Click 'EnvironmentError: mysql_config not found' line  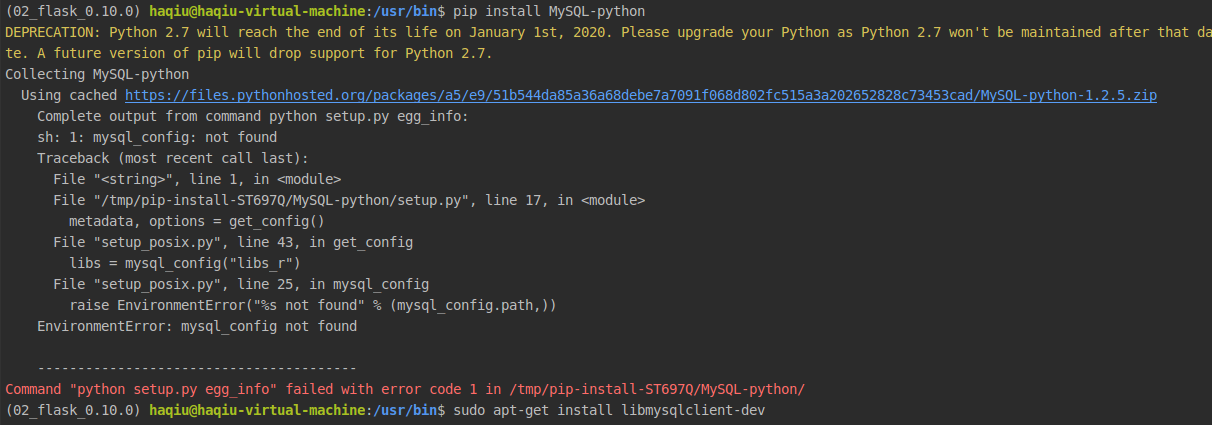tap(197, 326)
